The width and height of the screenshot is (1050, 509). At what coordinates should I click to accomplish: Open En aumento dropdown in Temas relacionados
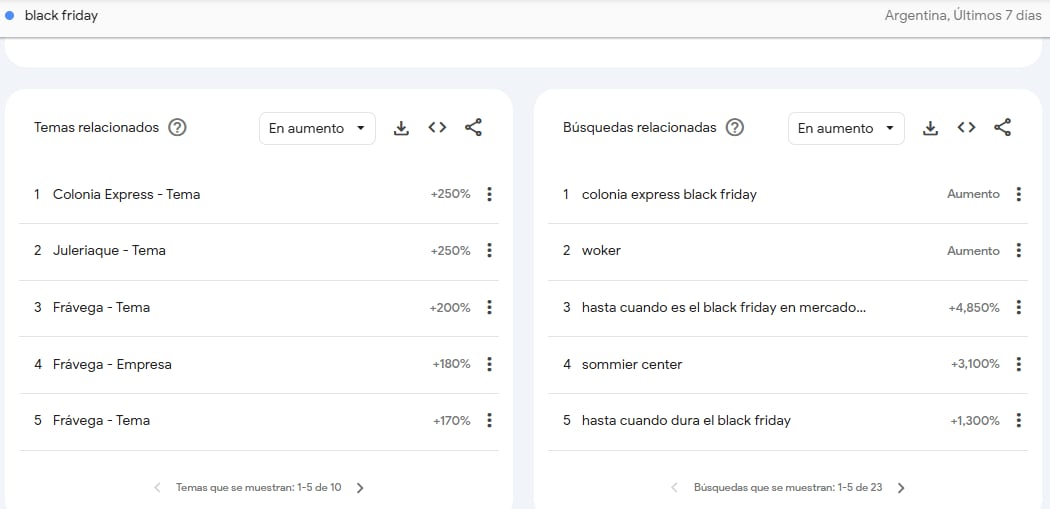coord(317,129)
